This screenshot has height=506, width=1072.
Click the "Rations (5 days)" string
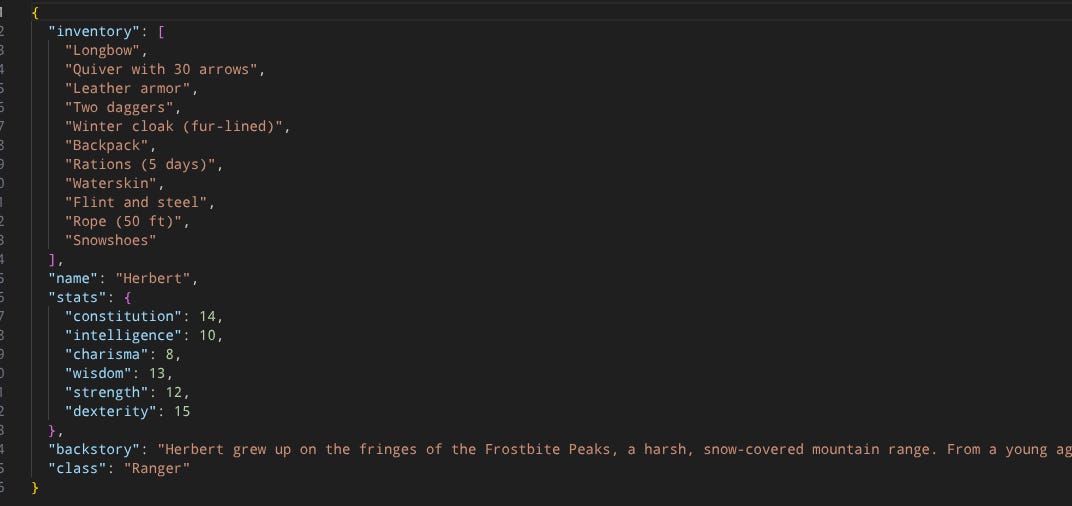pos(140,165)
